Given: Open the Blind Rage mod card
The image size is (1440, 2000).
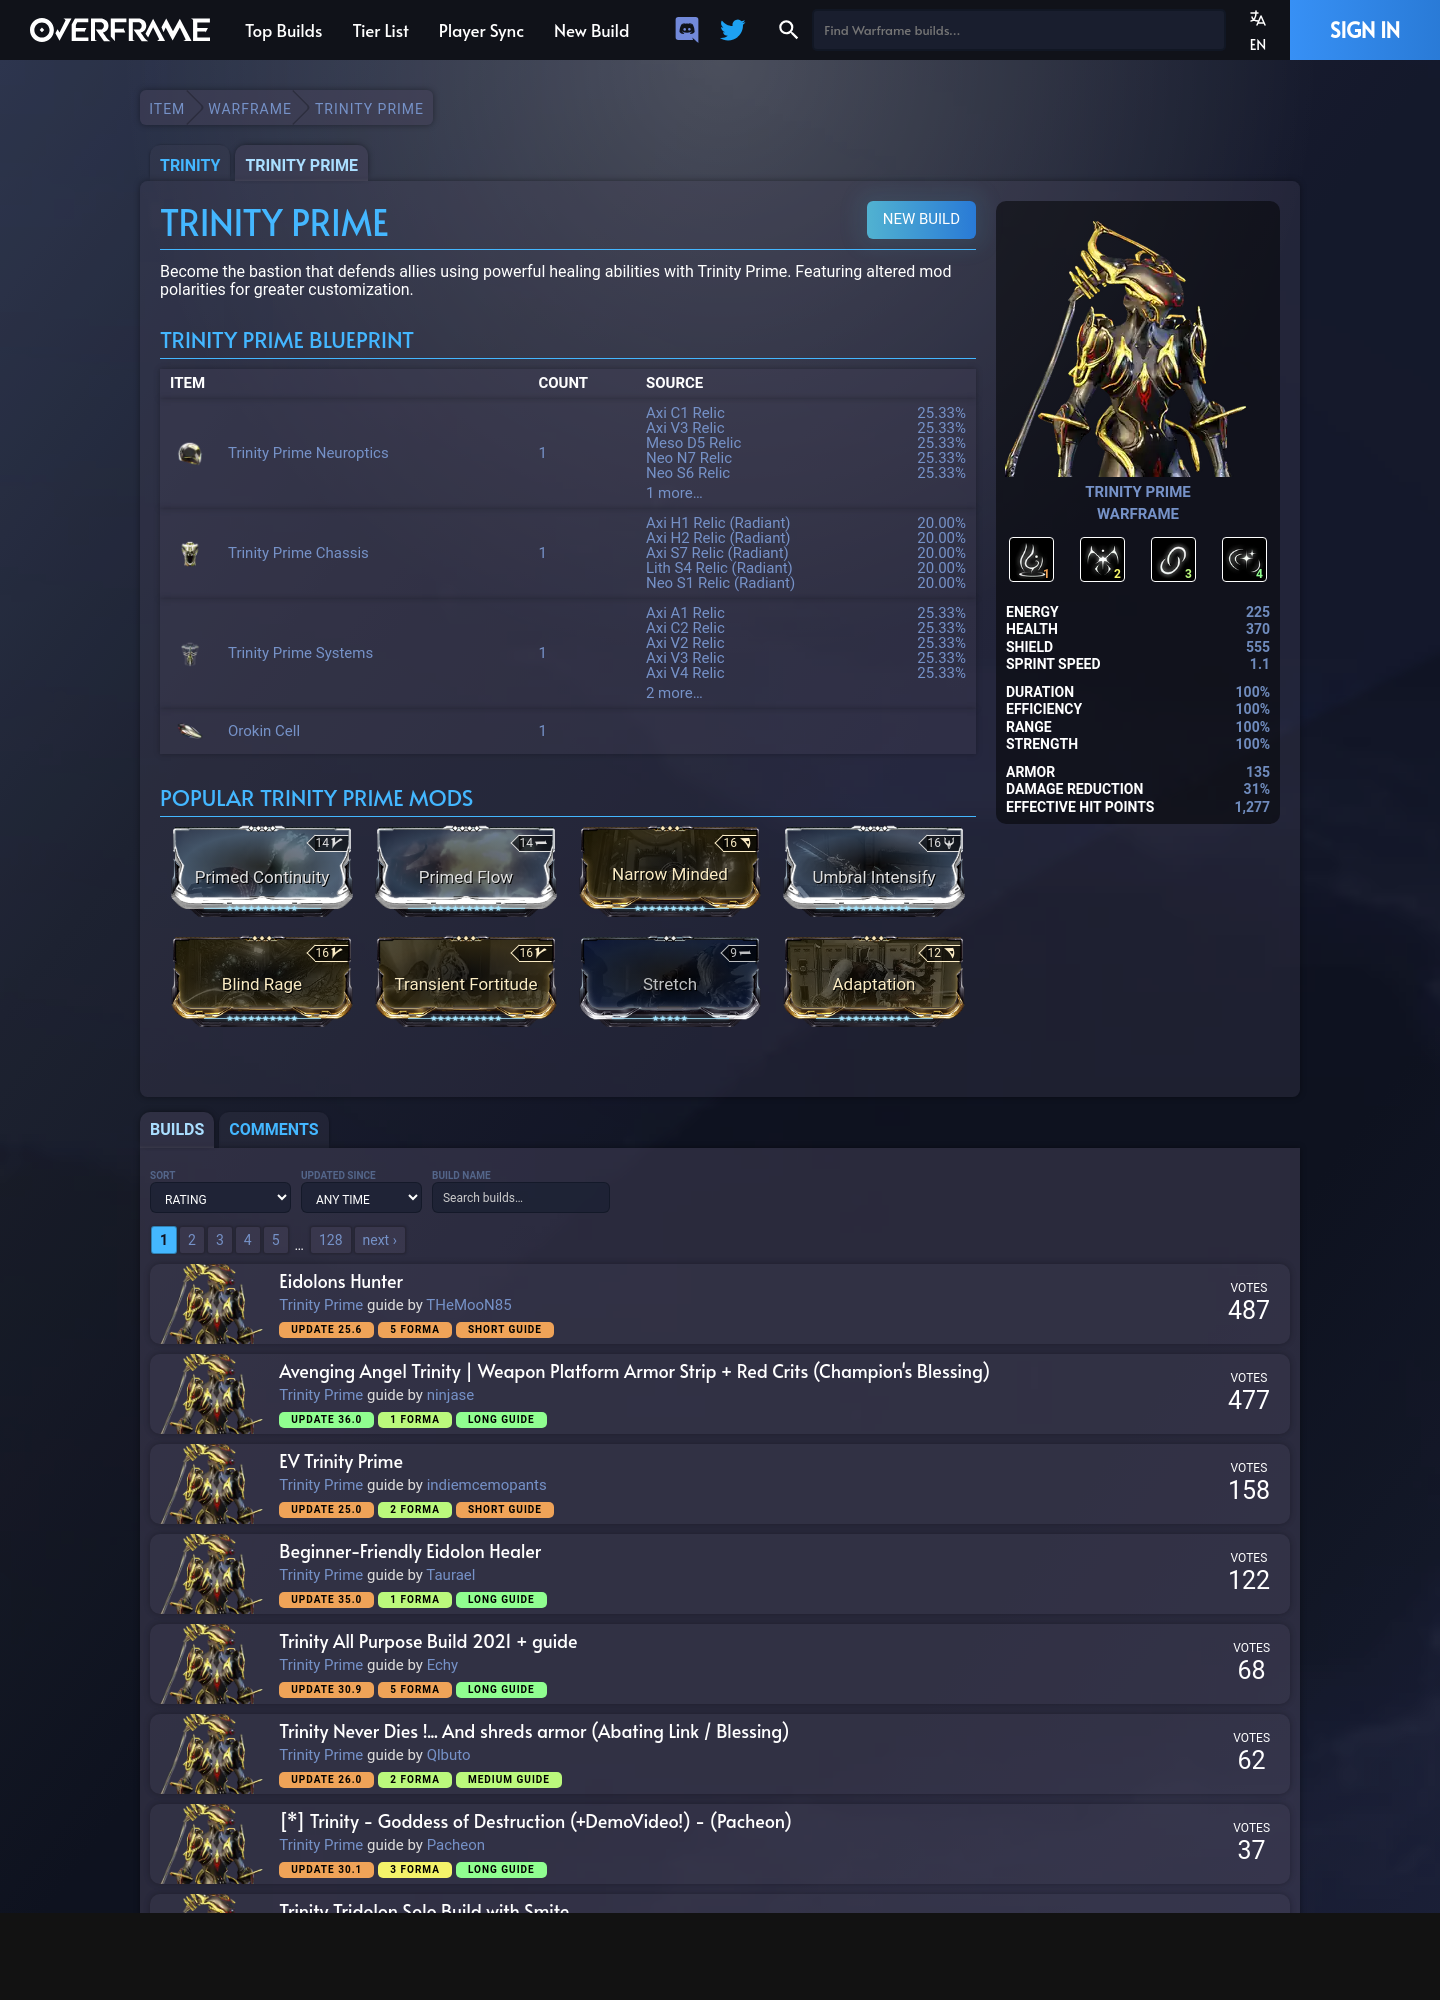Looking at the screenshot, I should (x=262, y=980).
